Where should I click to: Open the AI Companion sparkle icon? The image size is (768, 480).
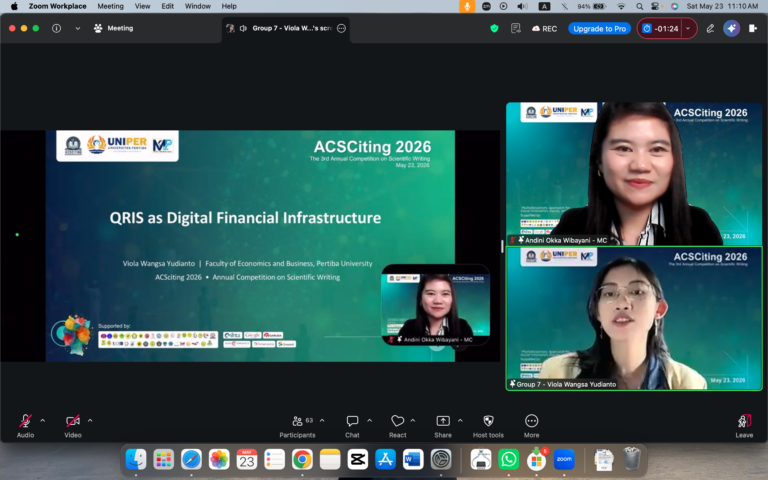pos(732,28)
